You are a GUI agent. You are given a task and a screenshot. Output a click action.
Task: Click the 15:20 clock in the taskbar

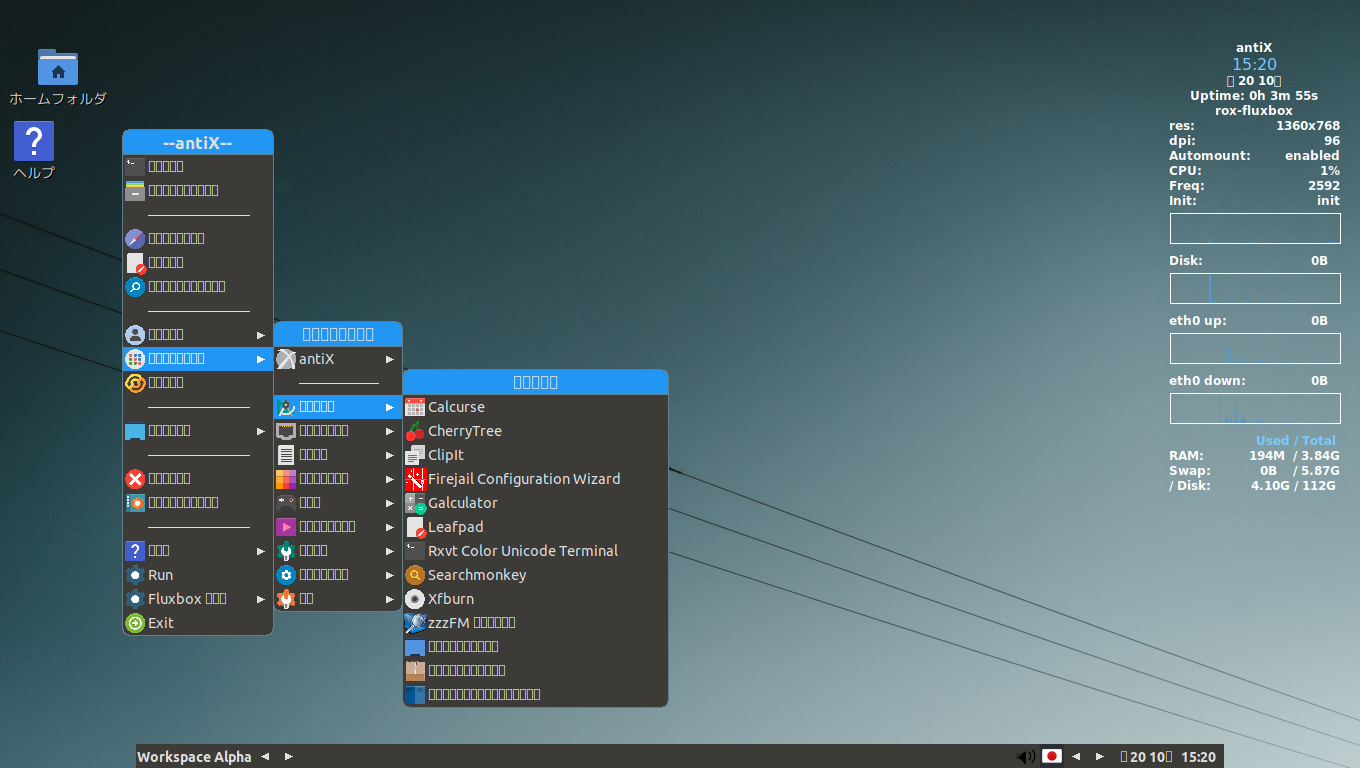tap(1199, 757)
